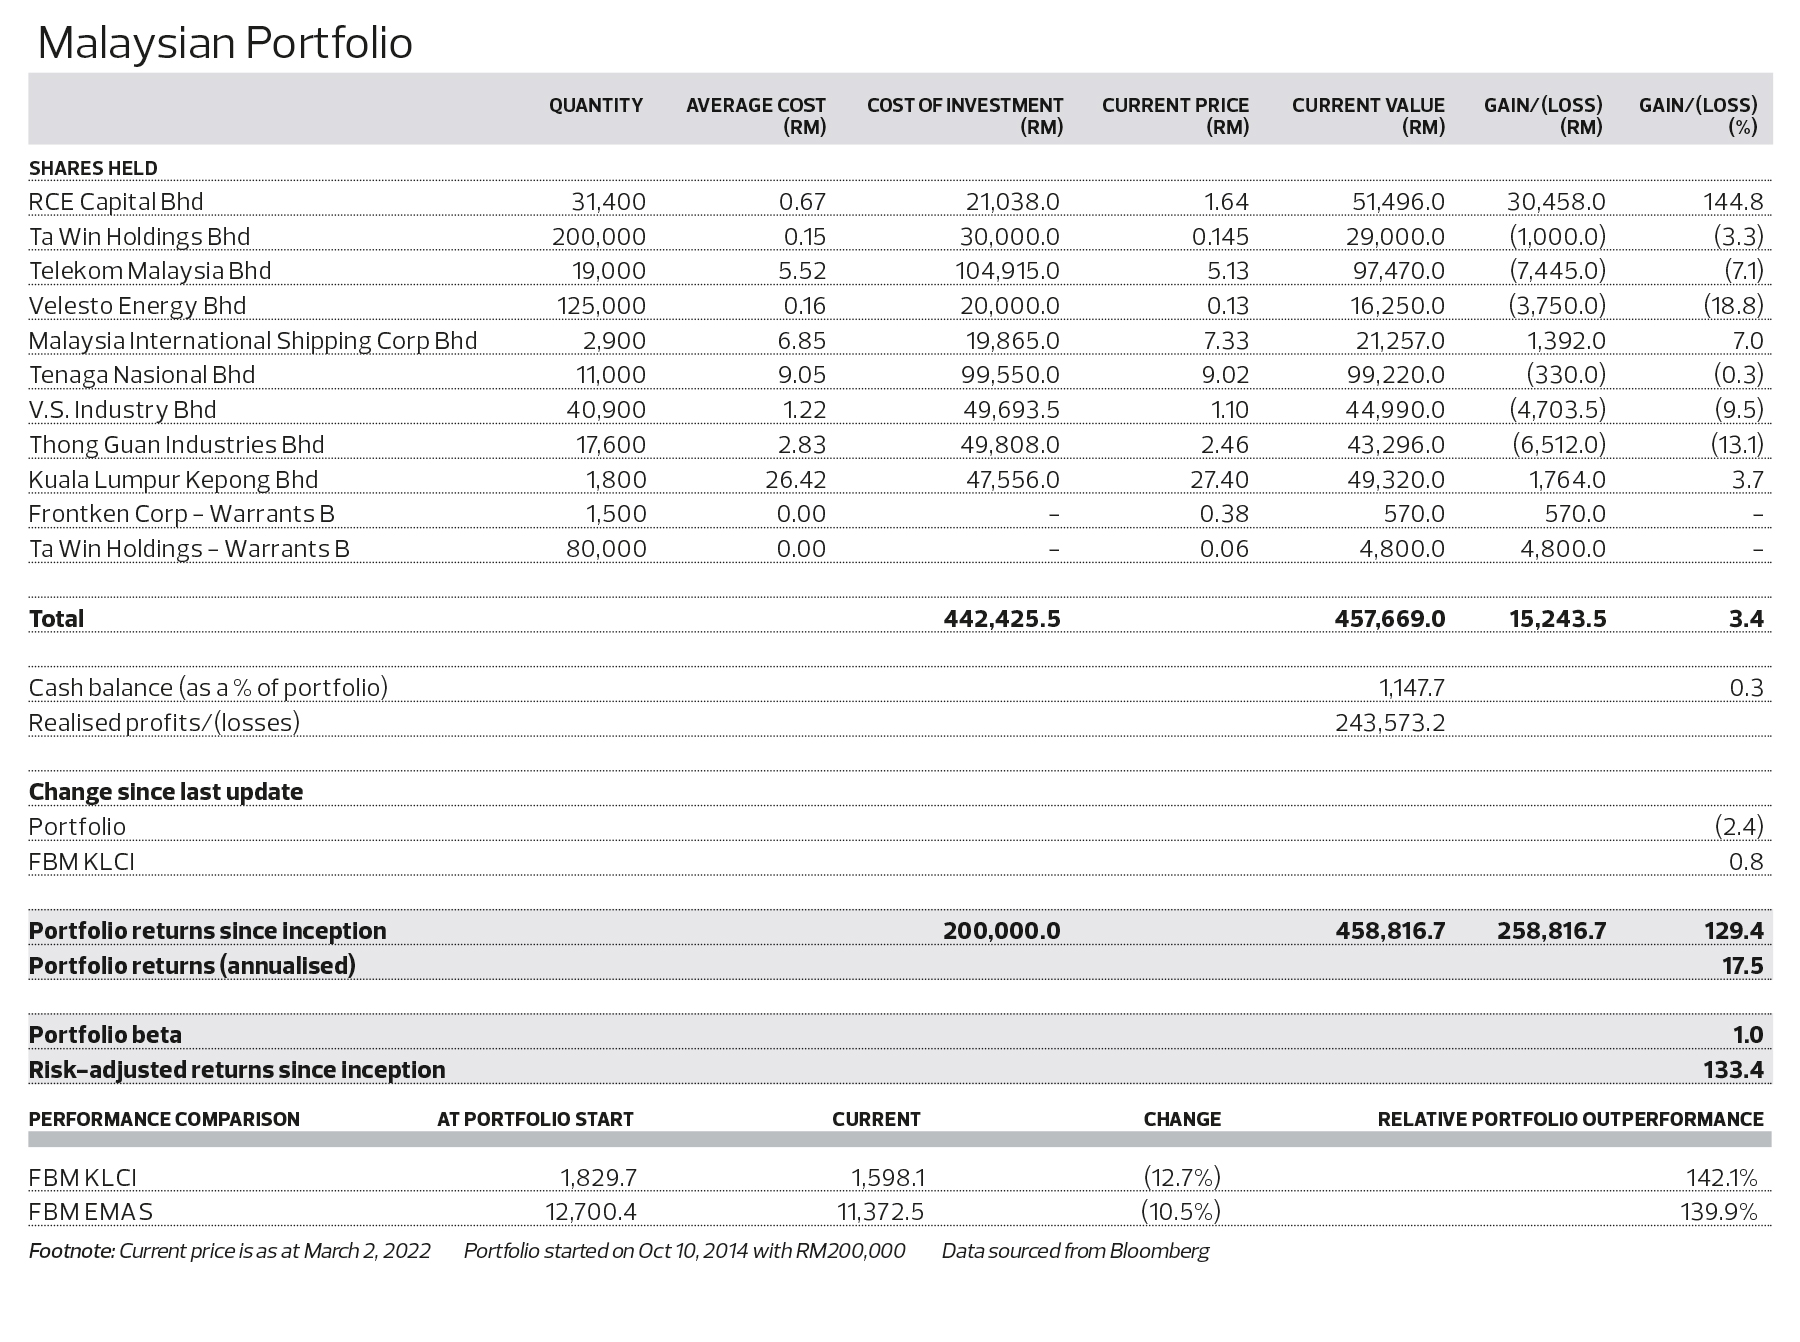Click V.S. Industry cost 49,693.5
This screenshot has height=1342, width=1800.
(1013, 410)
